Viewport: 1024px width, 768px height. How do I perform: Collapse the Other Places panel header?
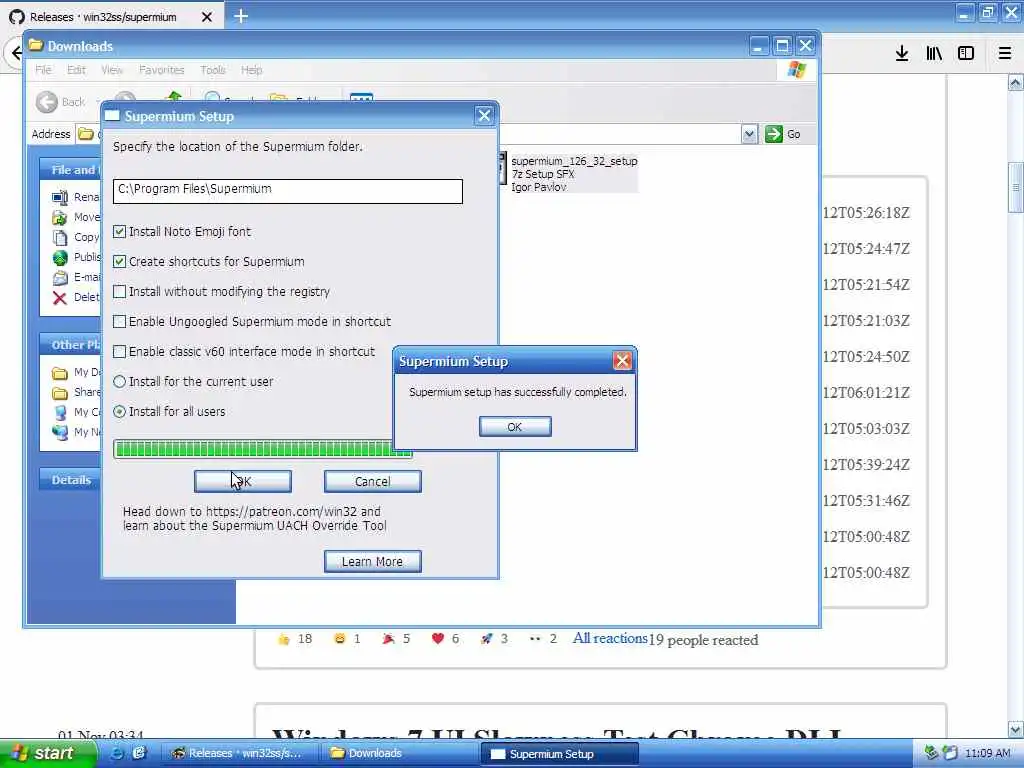coord(71,344)
